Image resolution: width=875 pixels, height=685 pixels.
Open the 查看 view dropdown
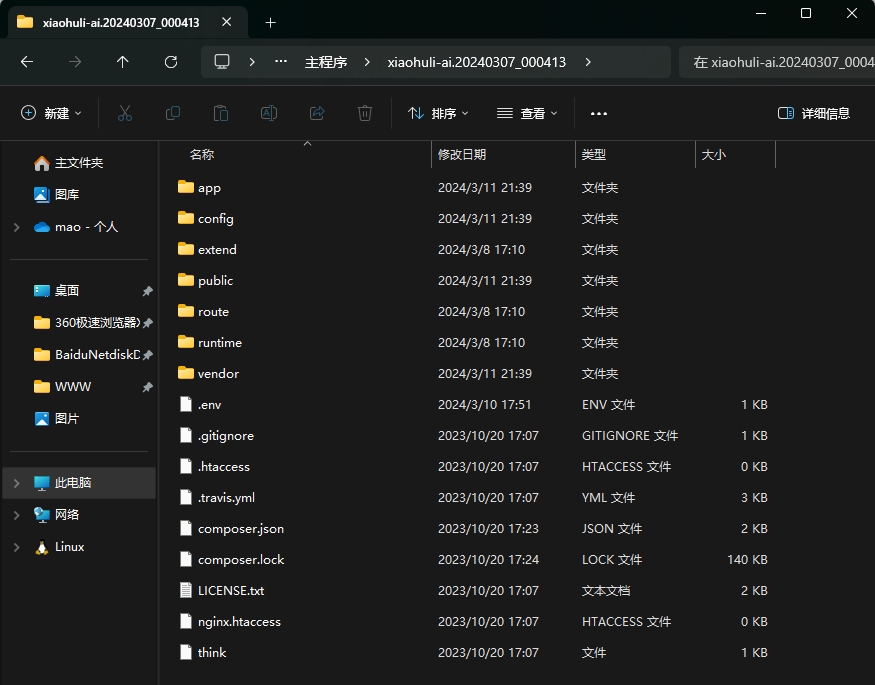tap(527, 114)
